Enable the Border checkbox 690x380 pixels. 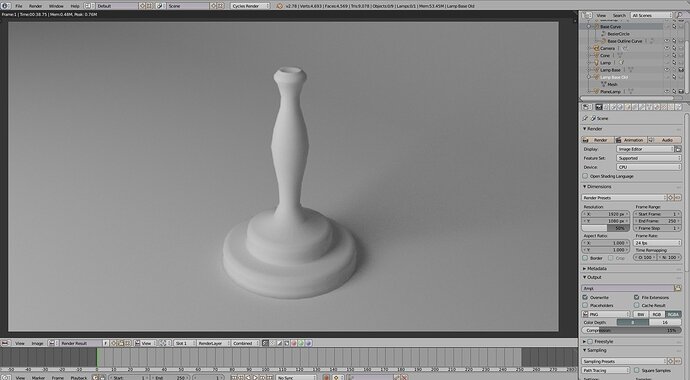coord(585,258)
